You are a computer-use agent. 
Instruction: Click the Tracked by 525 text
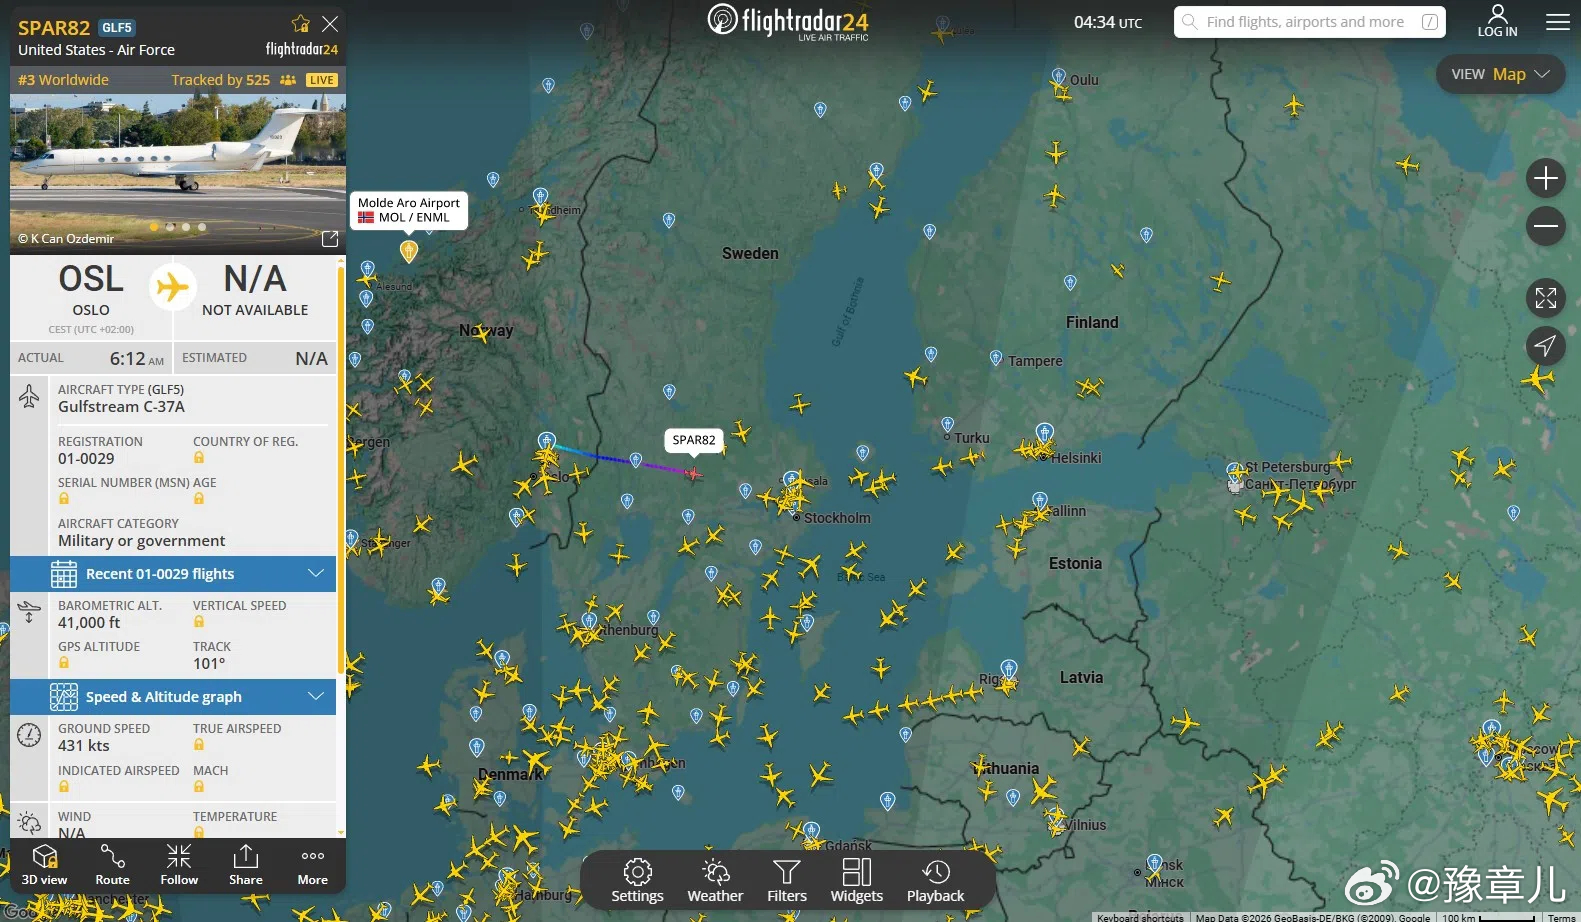tap(221, 80)
